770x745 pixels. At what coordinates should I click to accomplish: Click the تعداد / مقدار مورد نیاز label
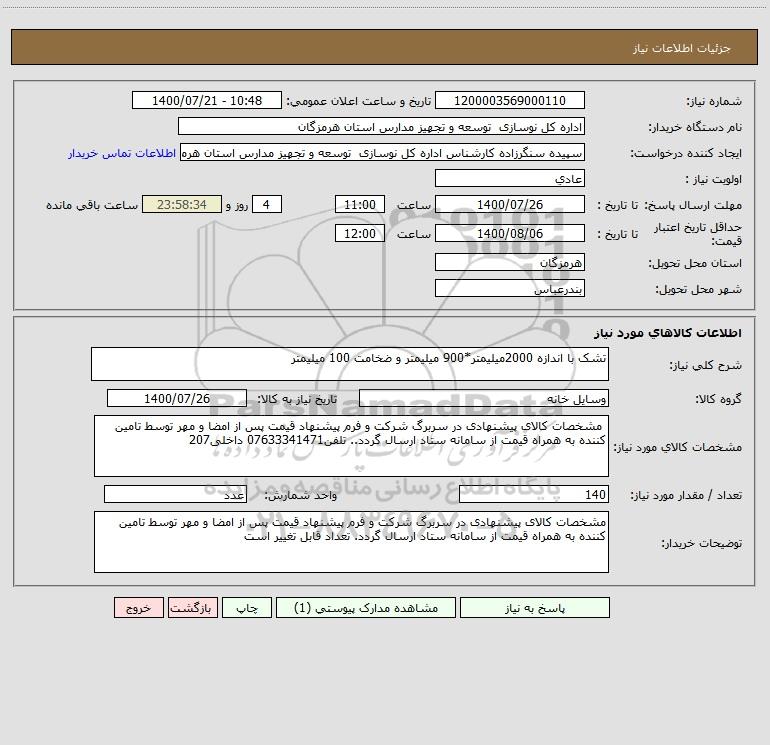(x=686, y=496)
